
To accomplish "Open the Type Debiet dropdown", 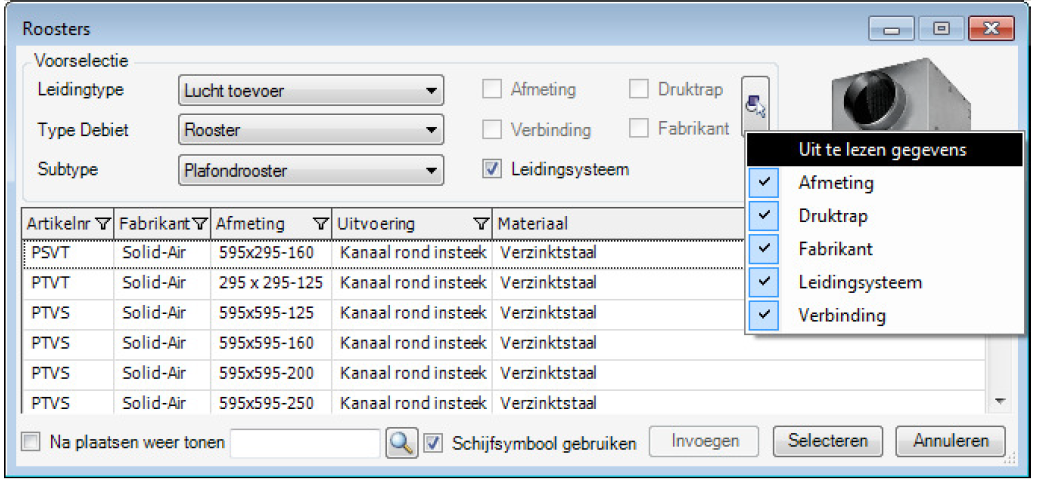I will point(311,130).
